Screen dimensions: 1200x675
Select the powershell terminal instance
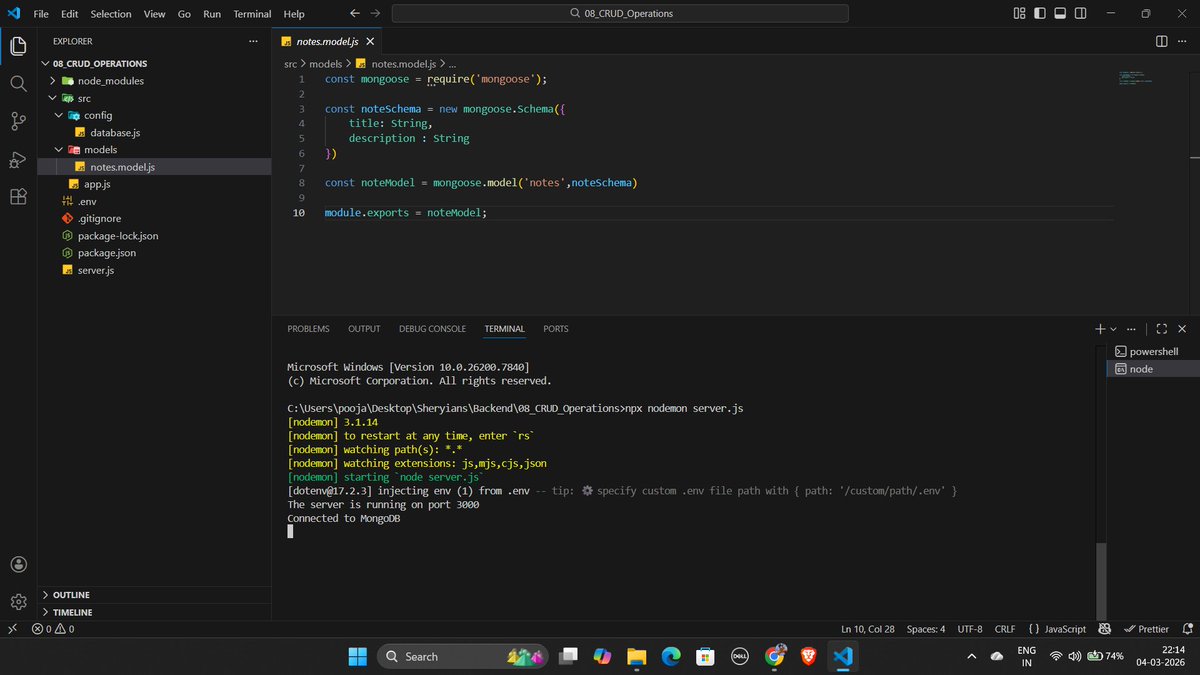pos(1153,352)
